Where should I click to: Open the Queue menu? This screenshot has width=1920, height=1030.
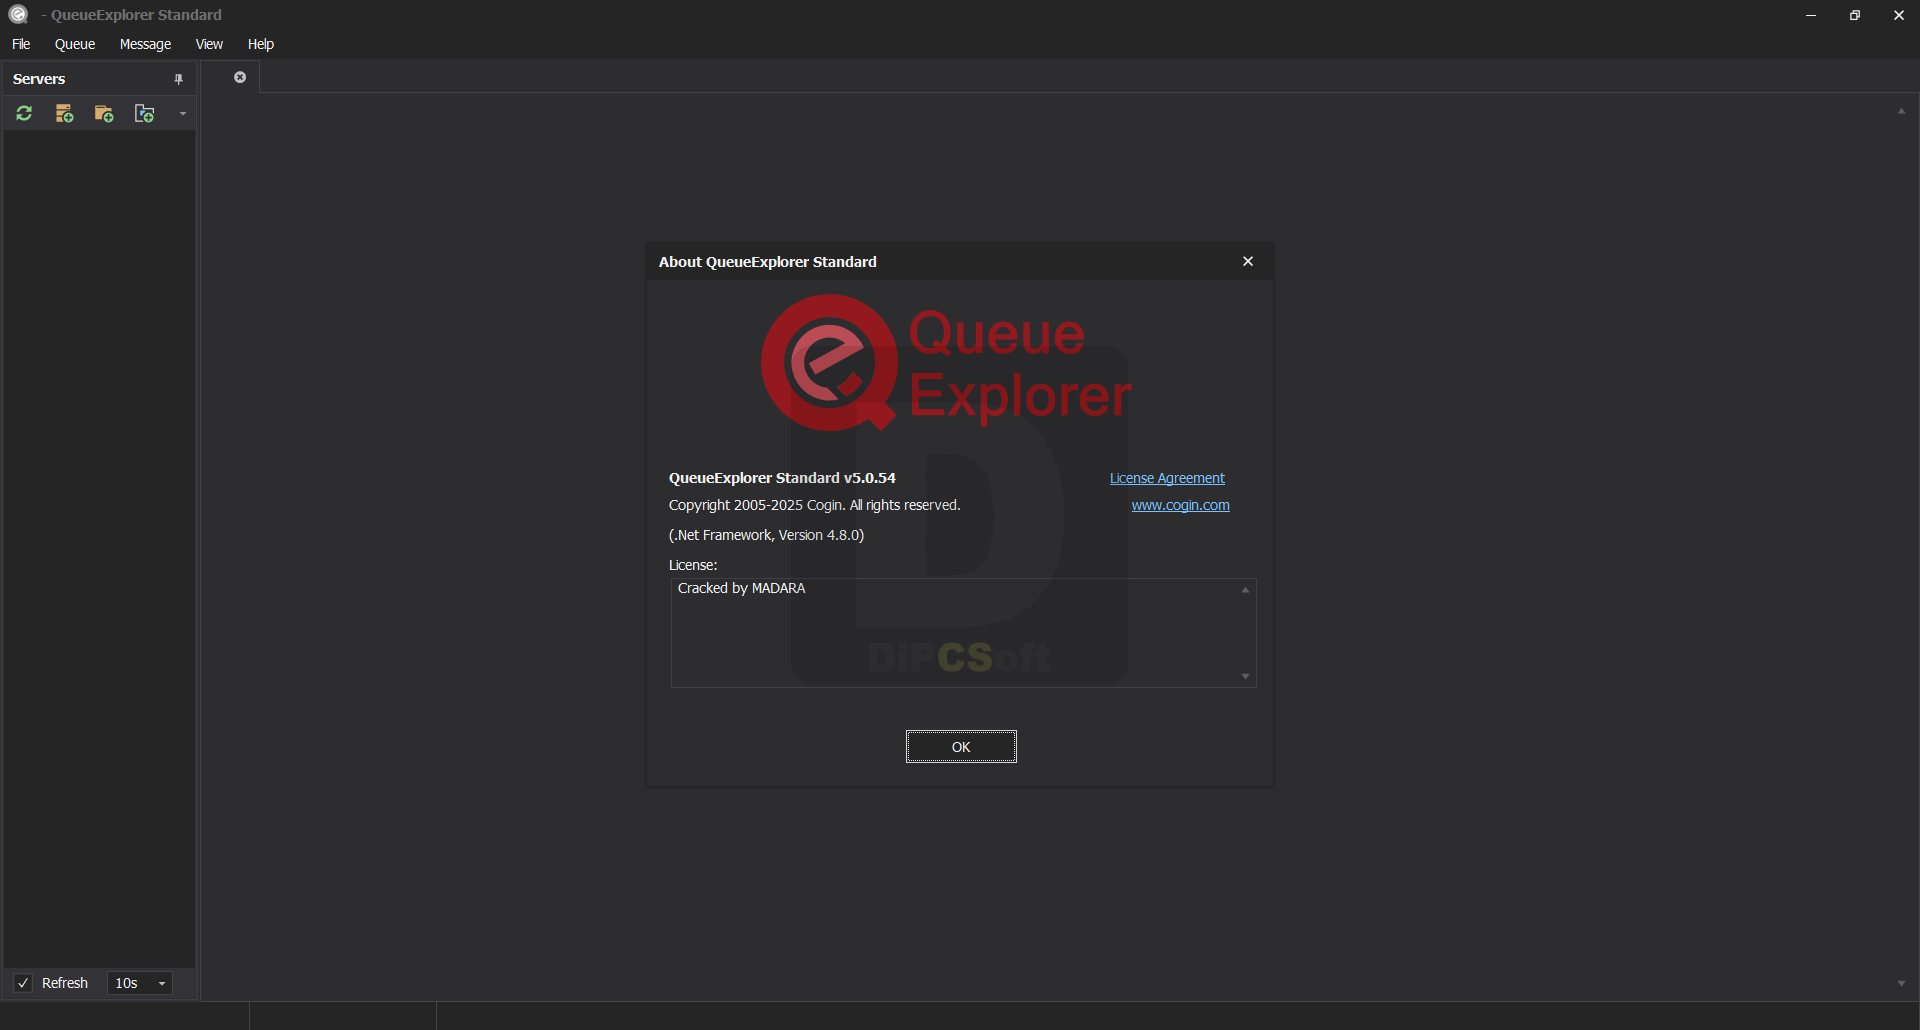tap(75, 44)
